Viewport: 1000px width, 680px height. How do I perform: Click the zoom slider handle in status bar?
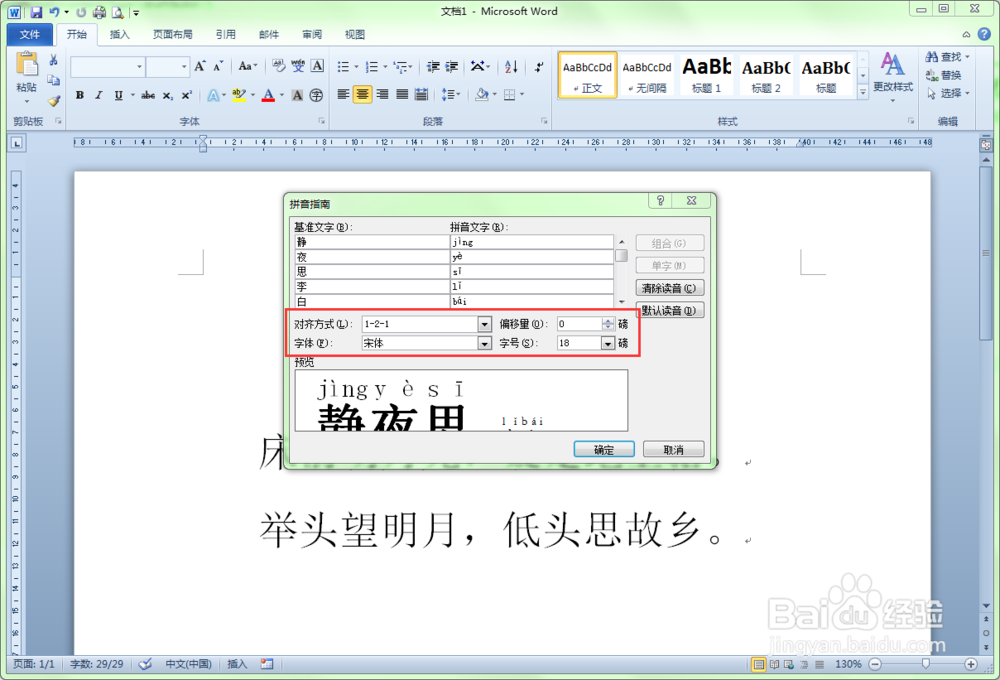coord(926,664)
